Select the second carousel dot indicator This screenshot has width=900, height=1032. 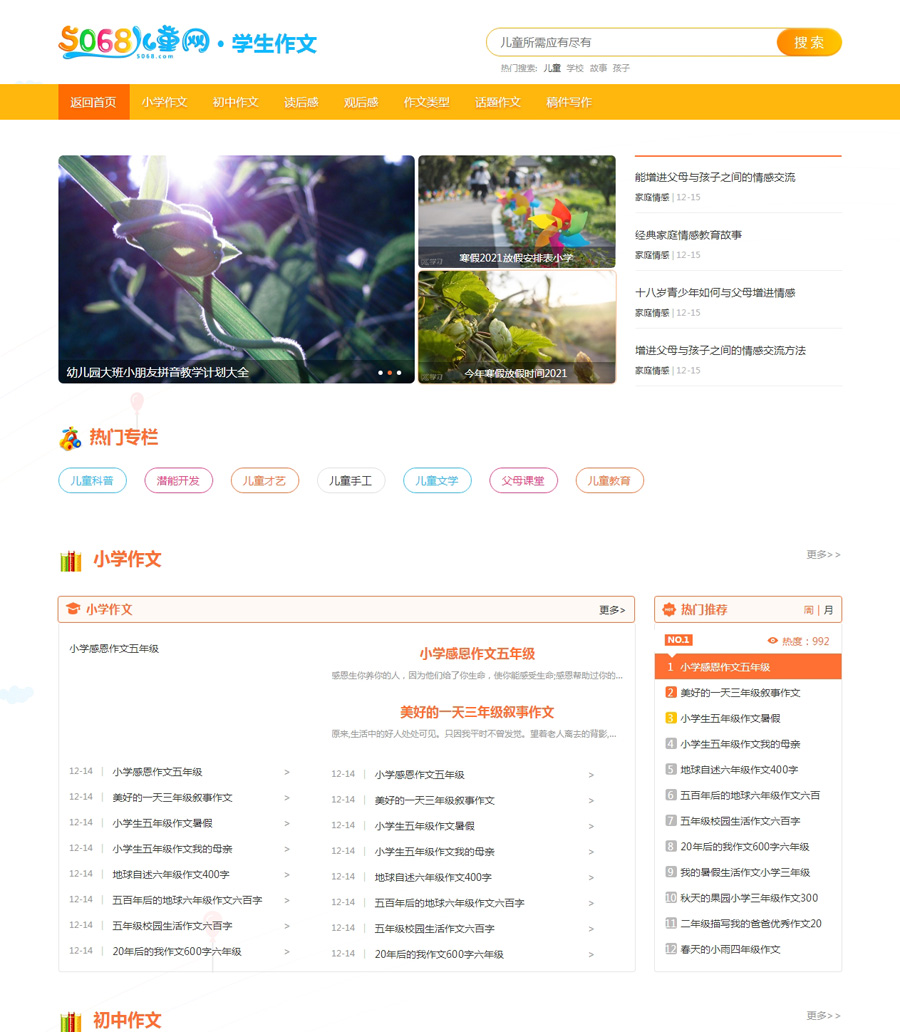click(x=389, y=373)
